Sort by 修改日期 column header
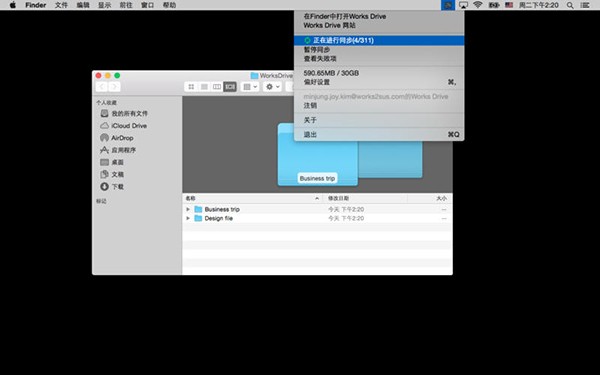Screen dimensions: 600x375 click(x=365, y=198)
